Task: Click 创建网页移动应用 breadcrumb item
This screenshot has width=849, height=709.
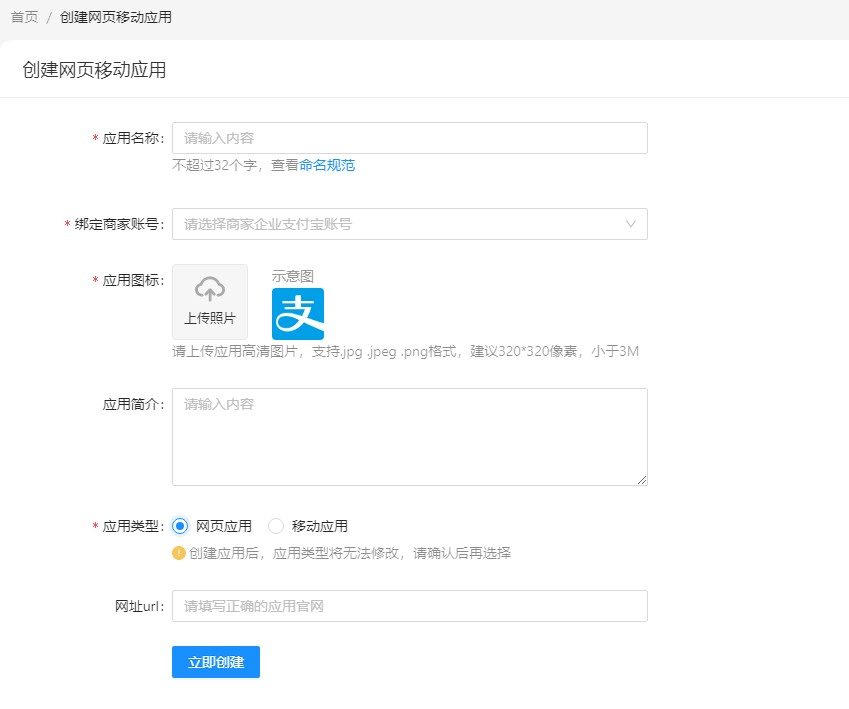Action: tap(115, 17)
